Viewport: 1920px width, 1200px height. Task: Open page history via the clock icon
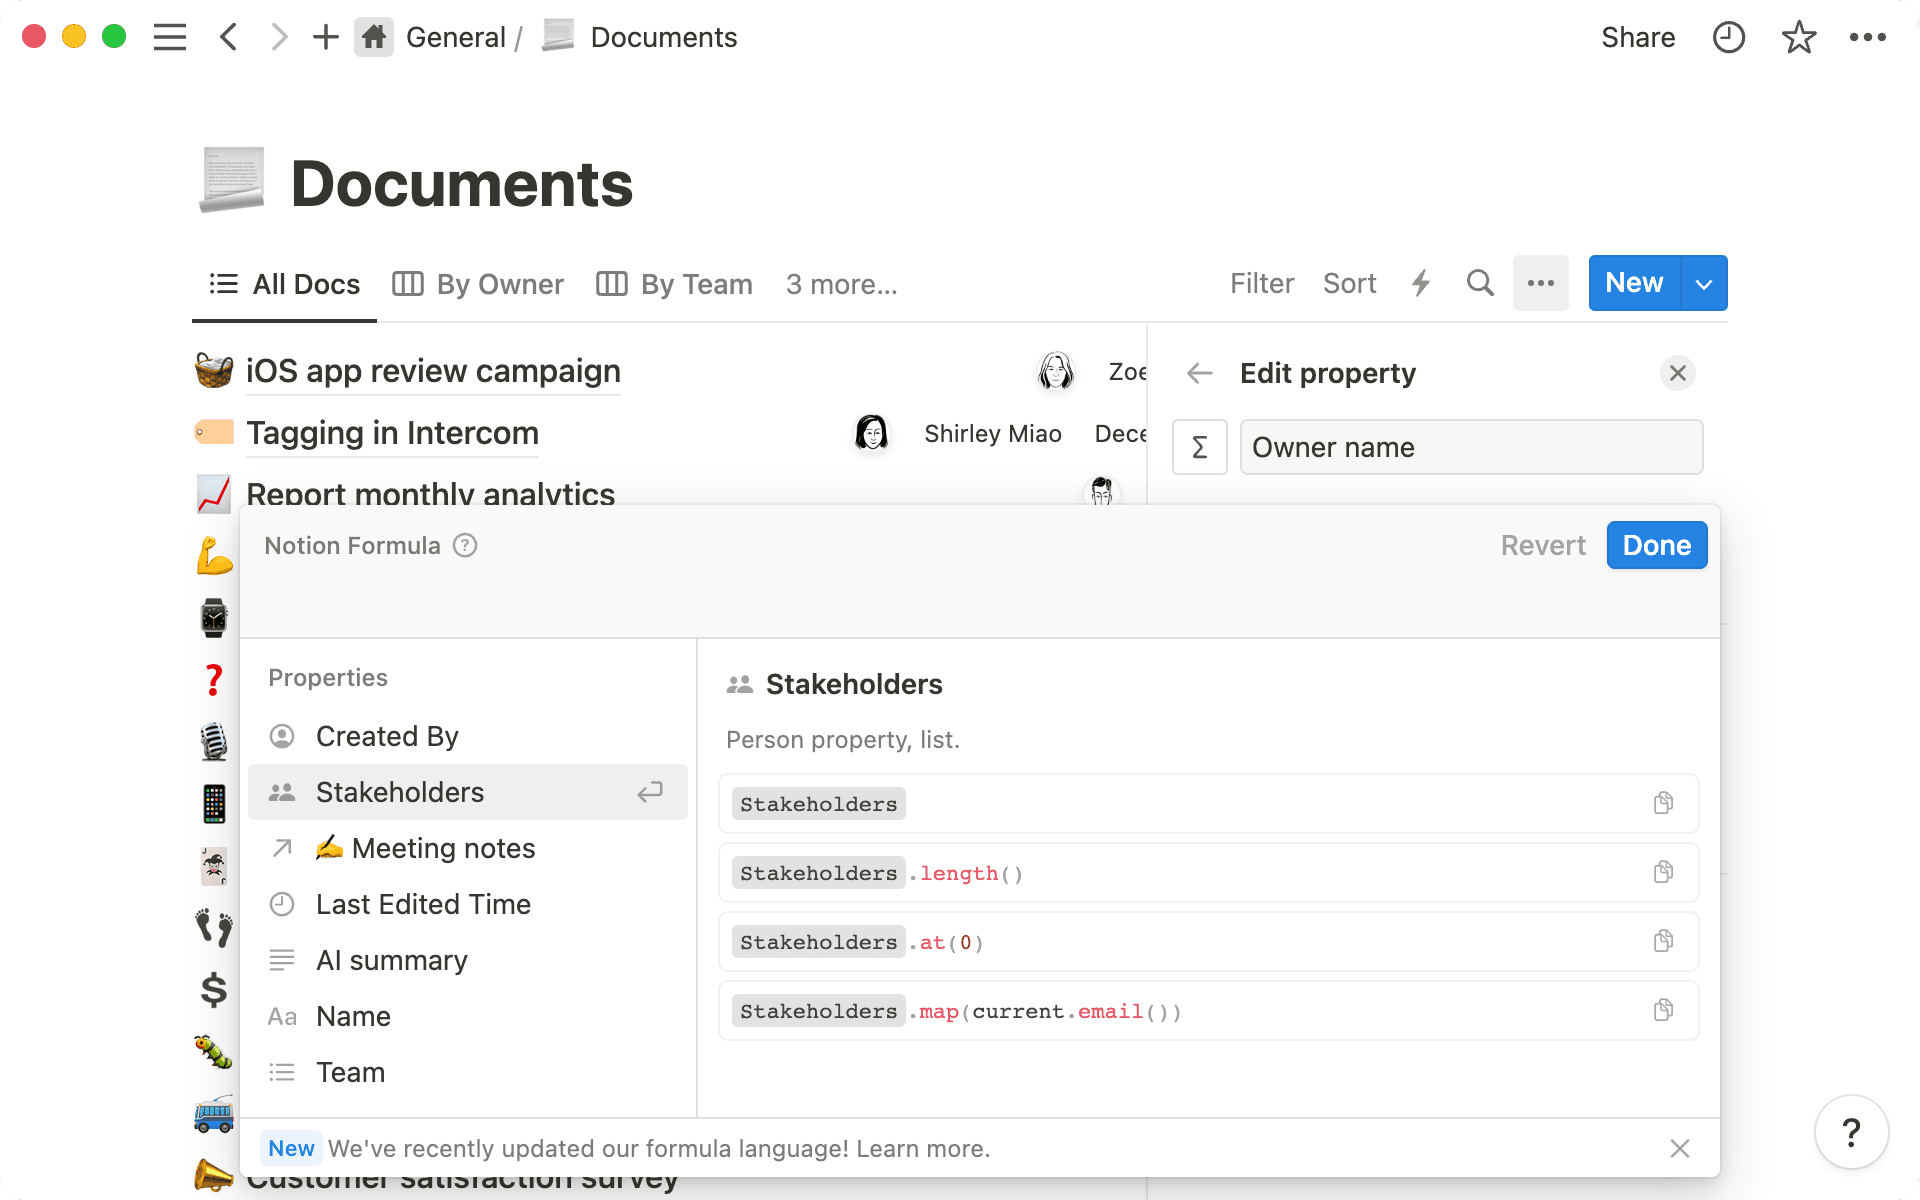pos(1728,37)
